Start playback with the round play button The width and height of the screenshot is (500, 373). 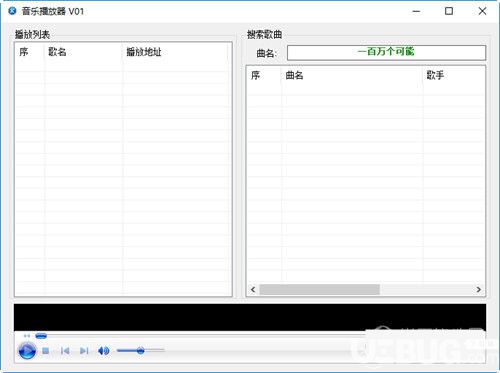tap(27, 351)
